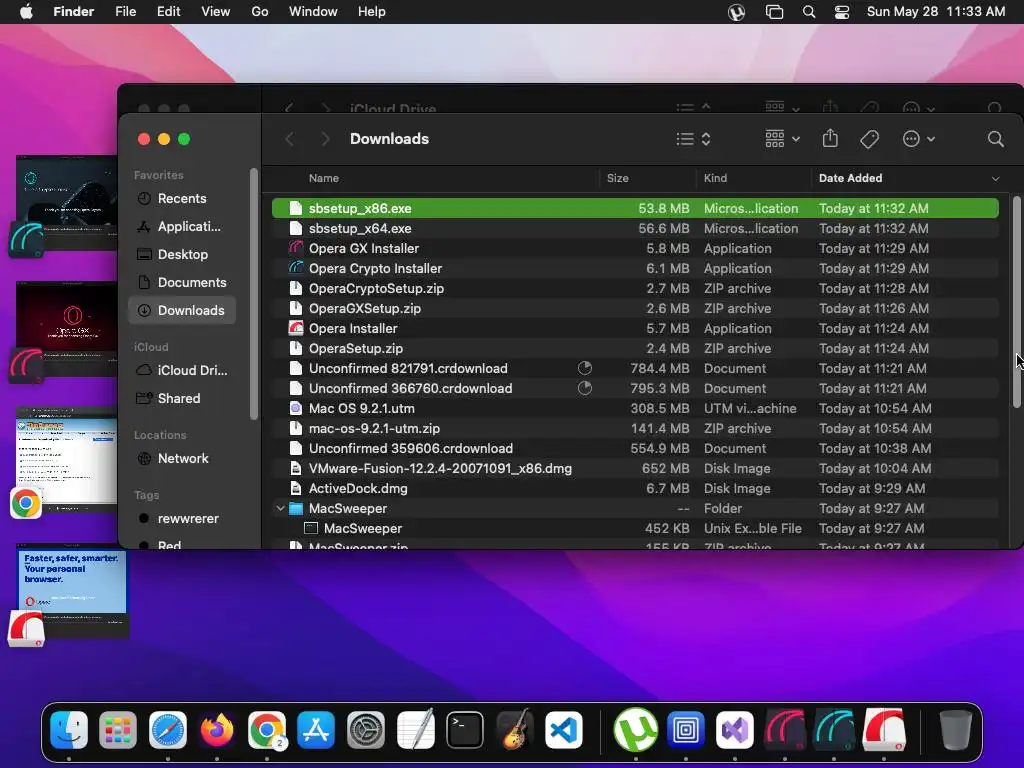Open Visual Studio Code in the Dock
Image resolution: width=1024 pixels, height=768 pixels.
tap(564, 729)
